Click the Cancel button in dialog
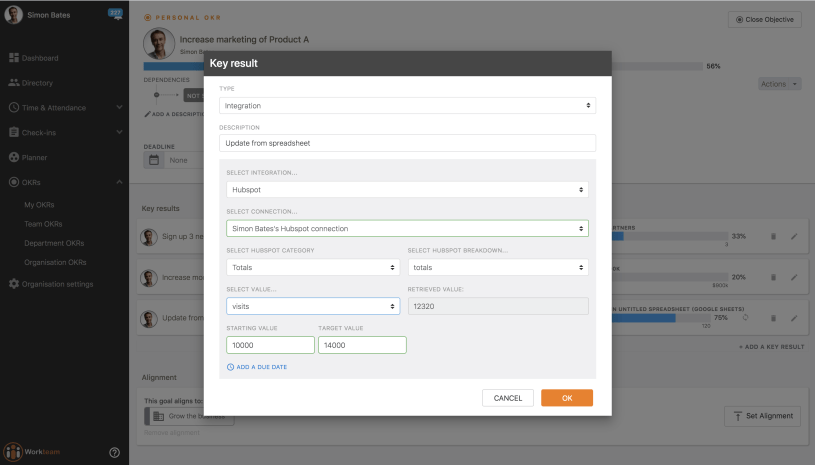Viewport: 815px width, 465px height. pyautogui.click(x=507, y=398)
